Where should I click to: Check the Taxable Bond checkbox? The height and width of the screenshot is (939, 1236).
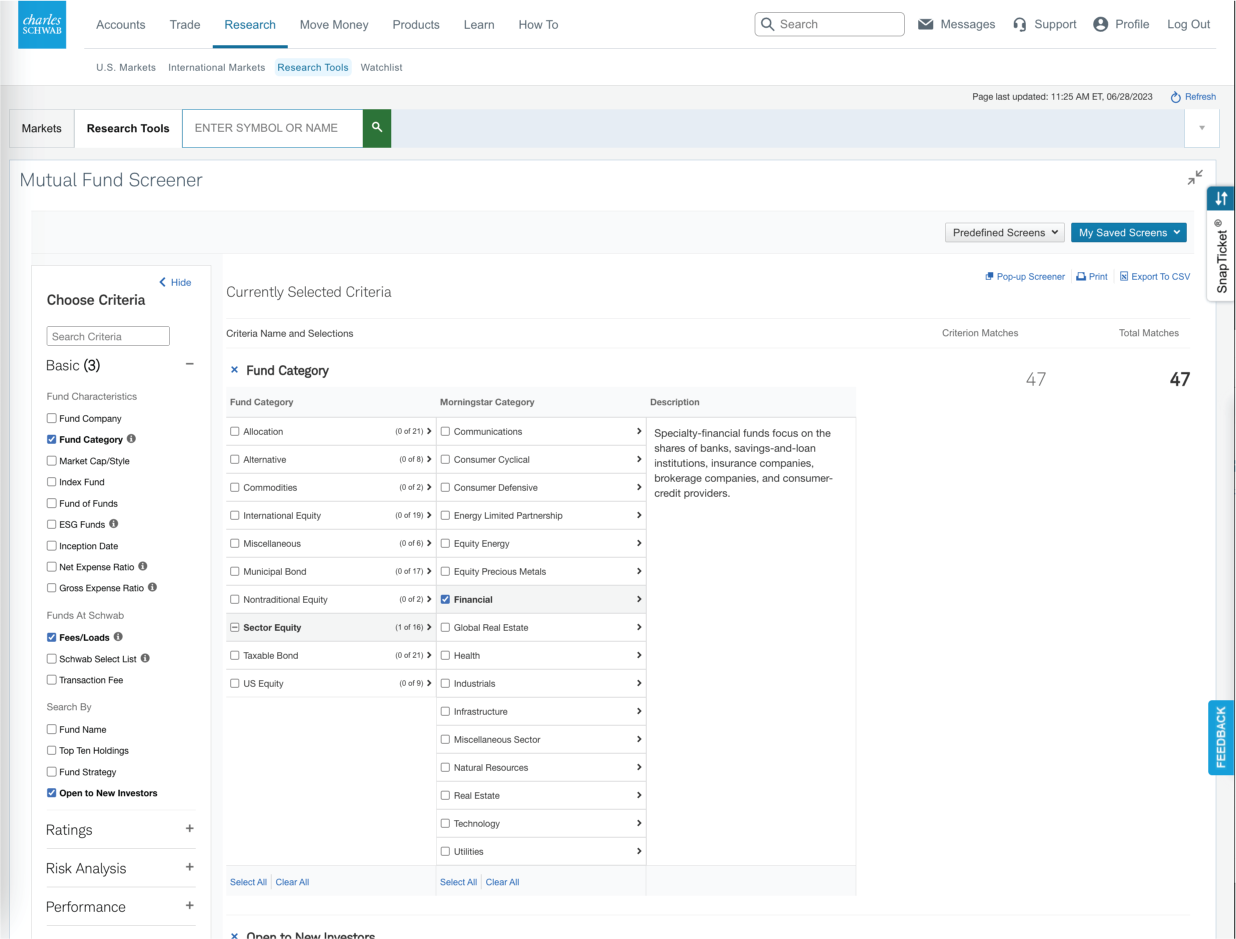pos(235,655)
